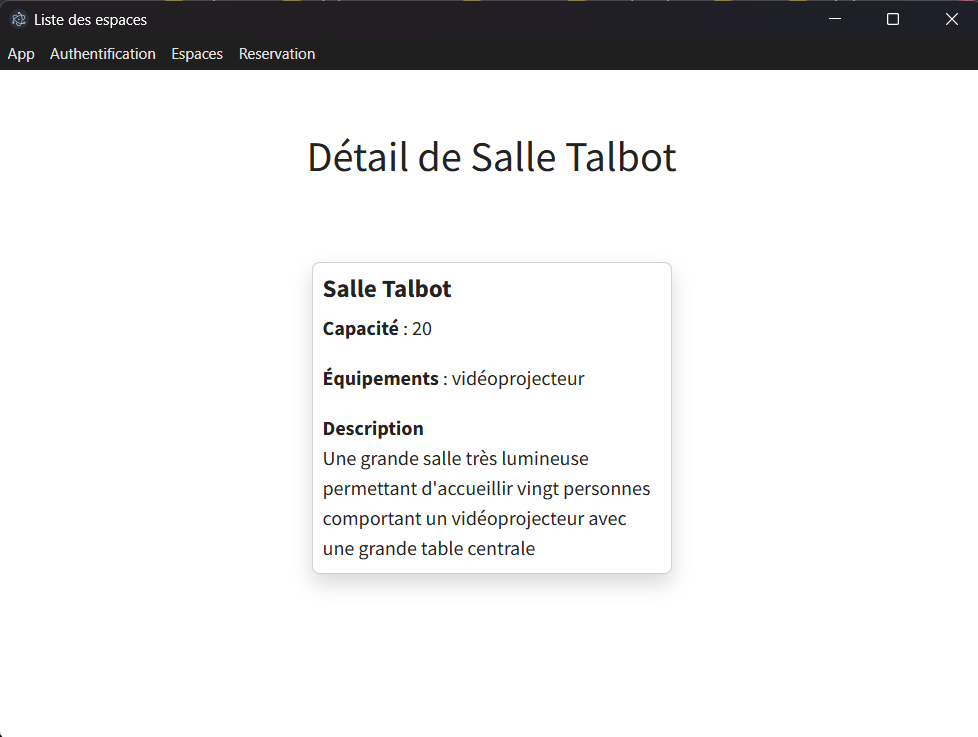Click the line "une grande table centrale"
The width and height of the screenshot is (978, 737).
pos(429,549)
